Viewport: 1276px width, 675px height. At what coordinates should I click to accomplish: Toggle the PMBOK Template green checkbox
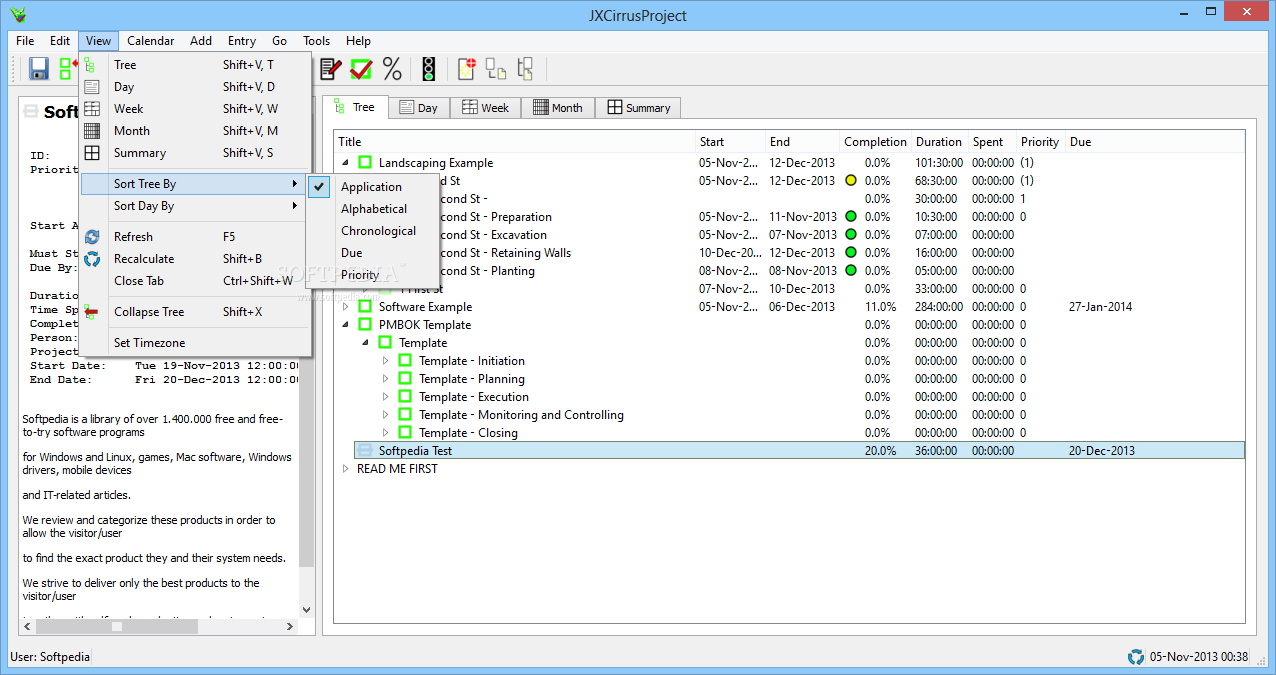[365, 325]
